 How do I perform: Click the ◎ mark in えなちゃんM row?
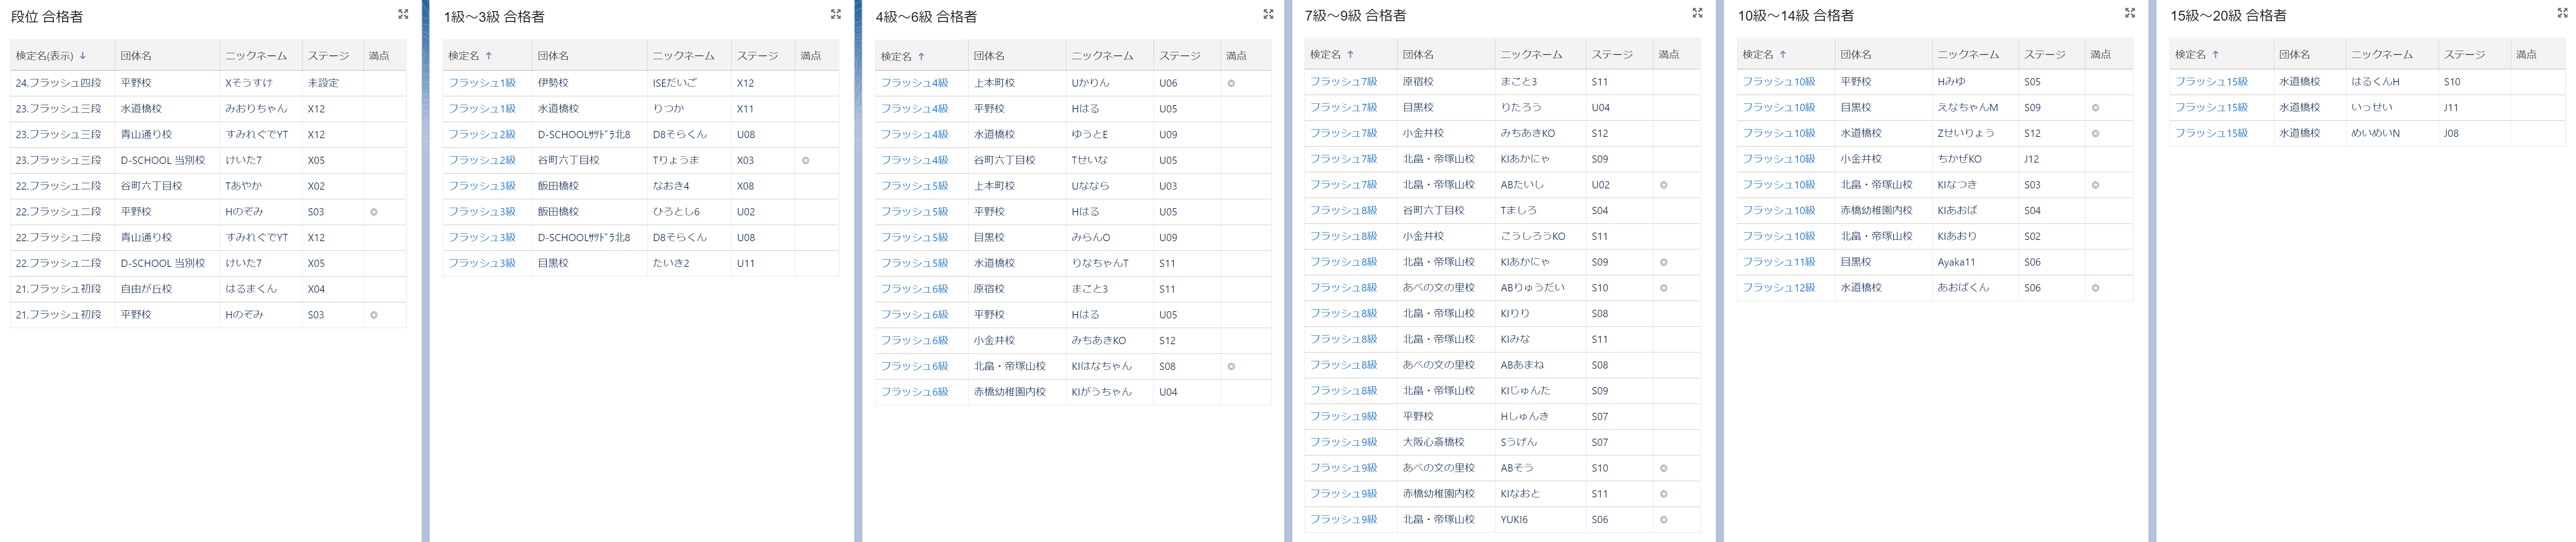(x=2095, y=108)
